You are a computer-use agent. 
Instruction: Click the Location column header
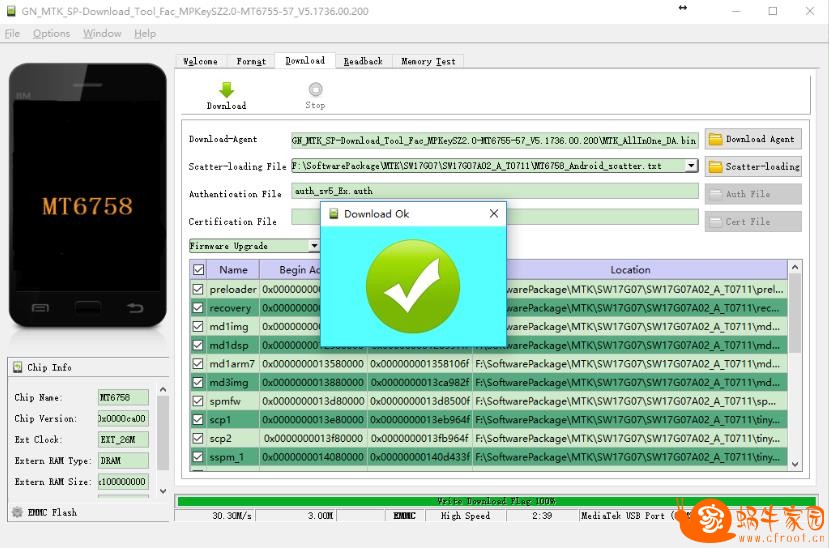coord(630,270)
